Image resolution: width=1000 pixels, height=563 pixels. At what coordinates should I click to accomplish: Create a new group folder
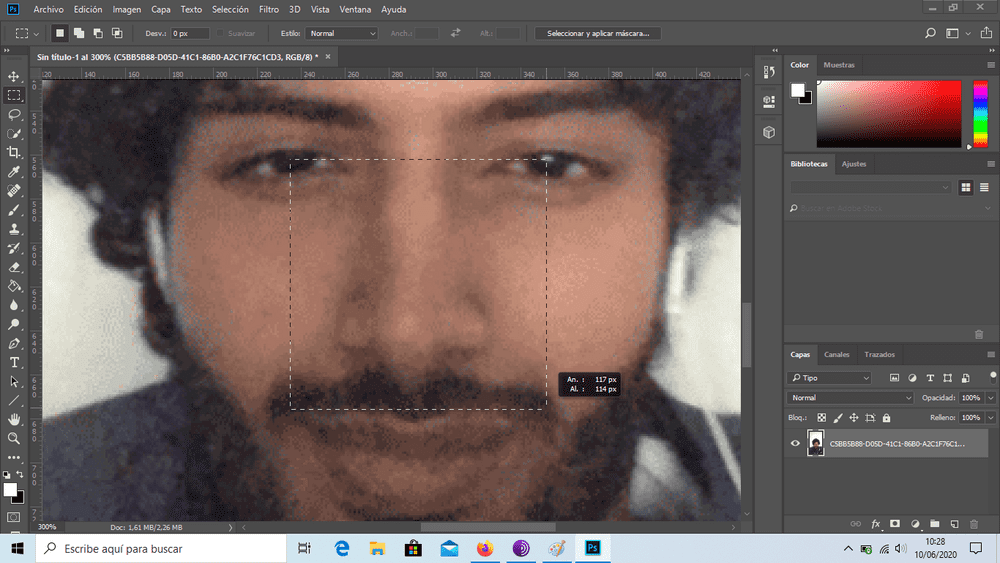tap(934, 524)
